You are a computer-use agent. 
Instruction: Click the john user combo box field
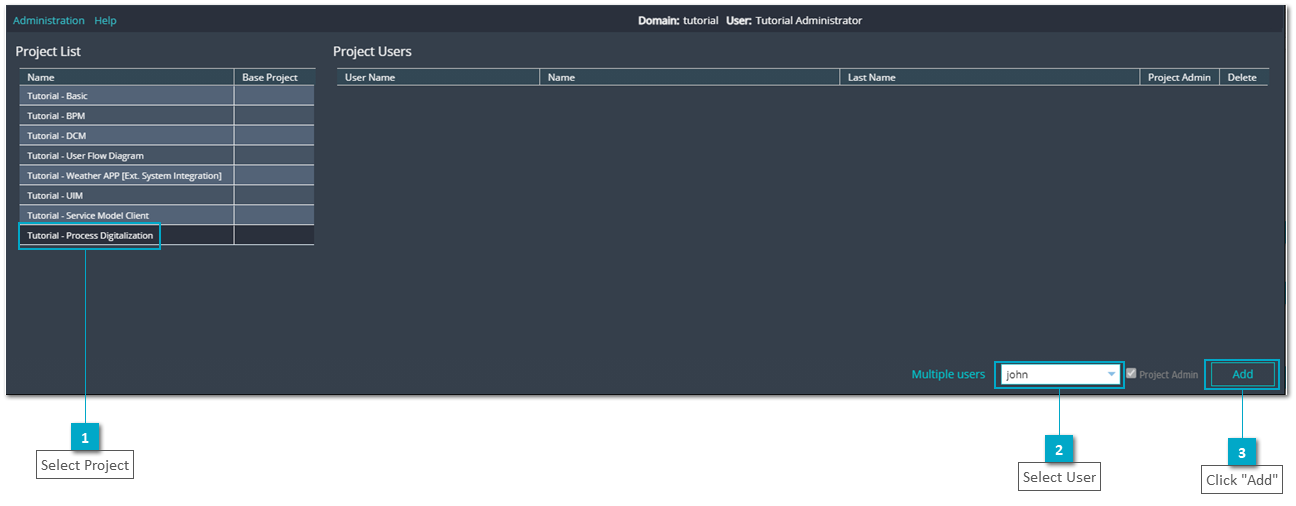(1059, 375)
